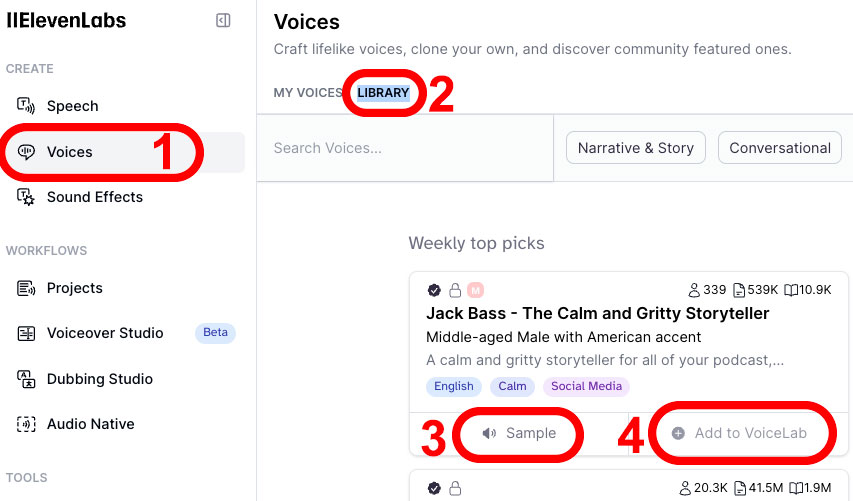Select the Social Media tag
Screen dimensions: 853x501
pyautogui.click(x=586, y=386)
